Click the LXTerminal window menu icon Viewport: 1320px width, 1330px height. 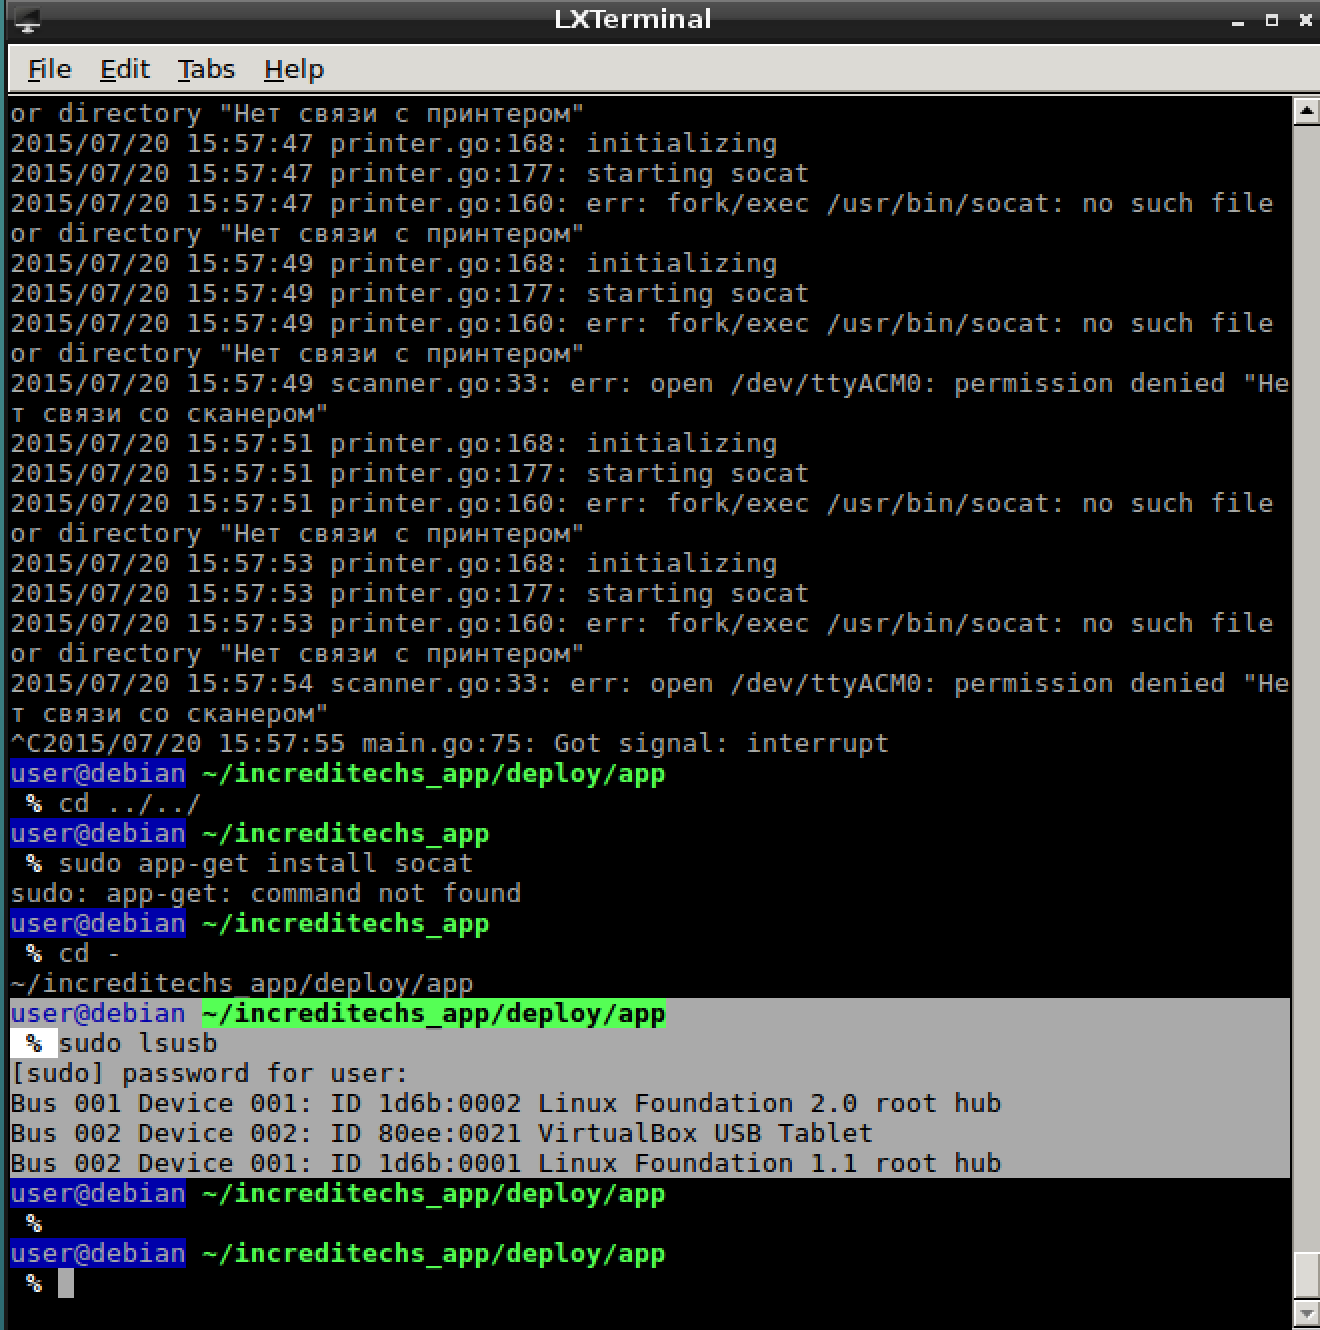pos(27,19)
